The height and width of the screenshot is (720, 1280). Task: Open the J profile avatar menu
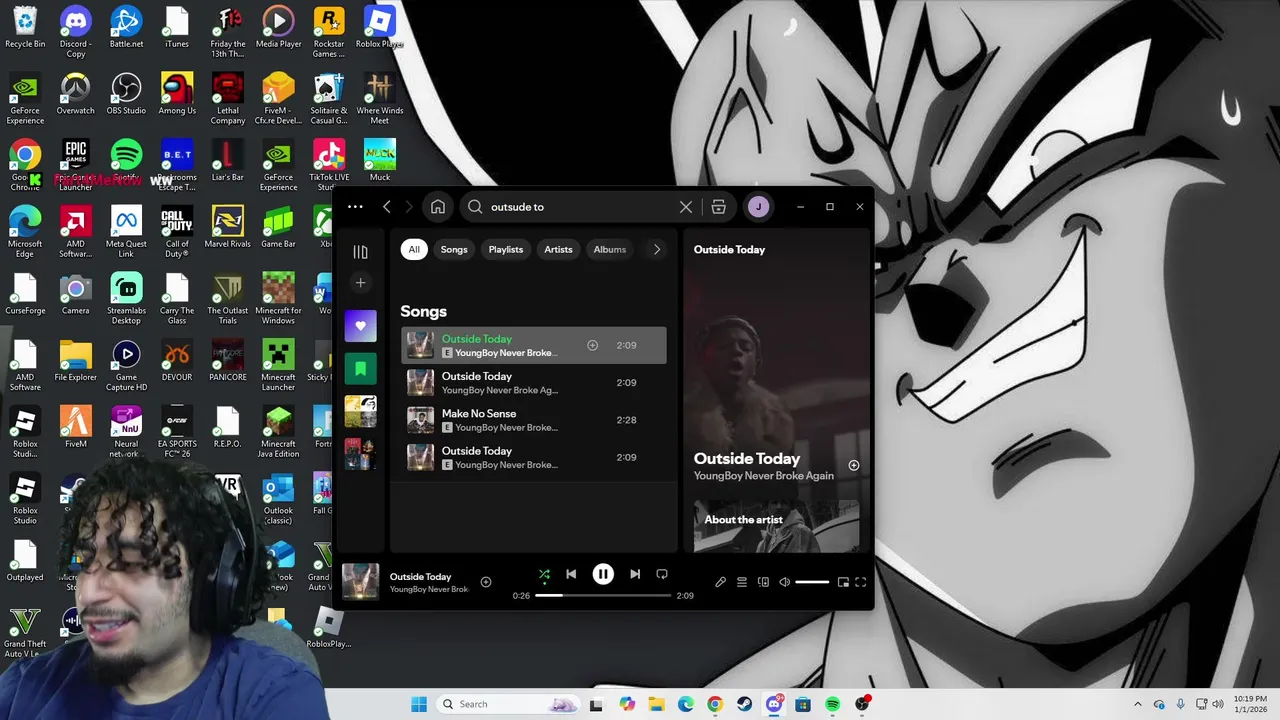(758, 207)
